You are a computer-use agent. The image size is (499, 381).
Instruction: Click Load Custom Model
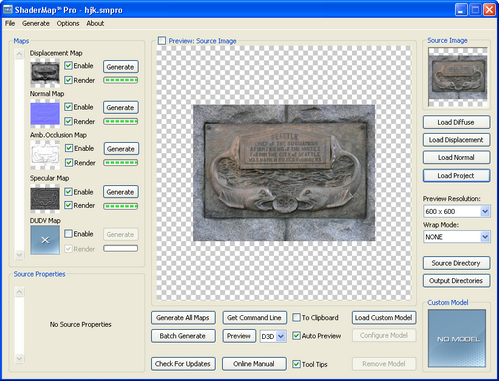coord(384,318)
